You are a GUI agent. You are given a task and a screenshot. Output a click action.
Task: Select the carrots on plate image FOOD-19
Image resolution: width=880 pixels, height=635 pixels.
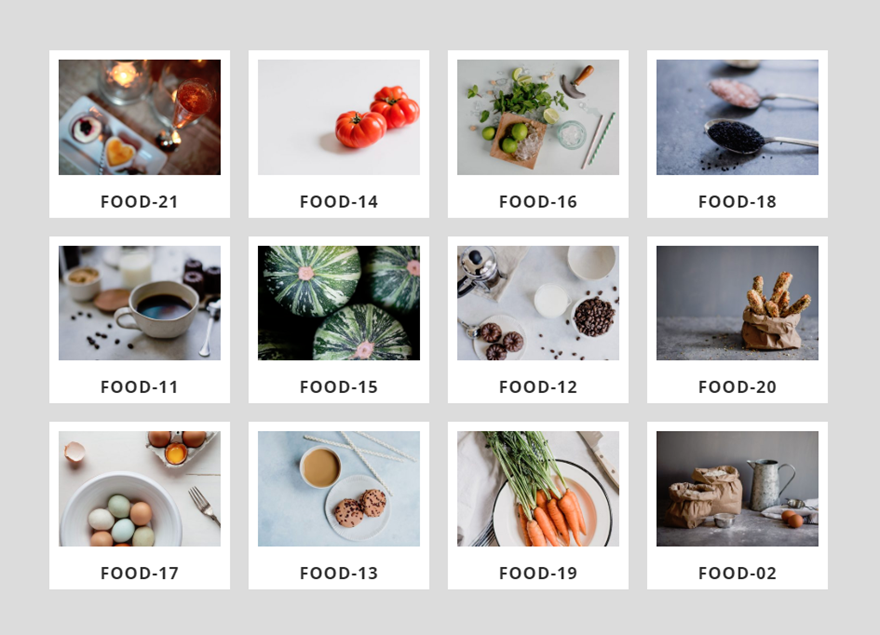tap(538, 488)
